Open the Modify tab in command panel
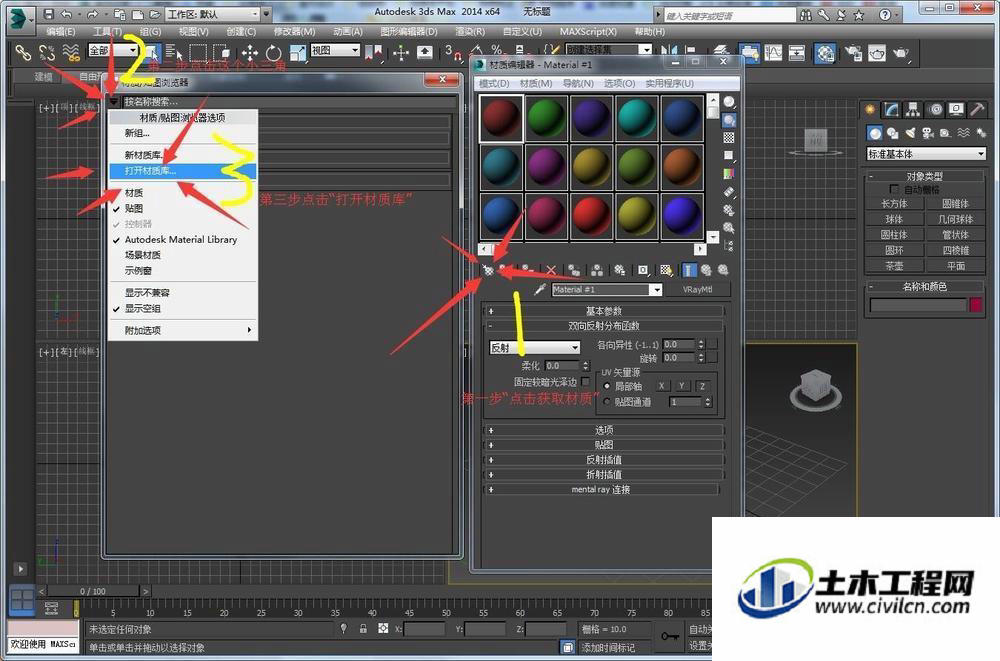 point(892,110)
